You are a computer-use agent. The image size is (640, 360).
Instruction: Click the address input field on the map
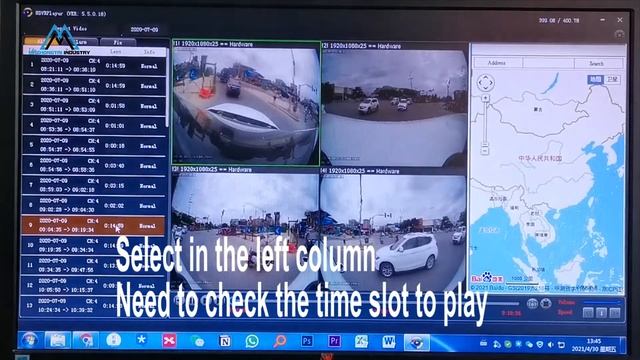point(548,63)
